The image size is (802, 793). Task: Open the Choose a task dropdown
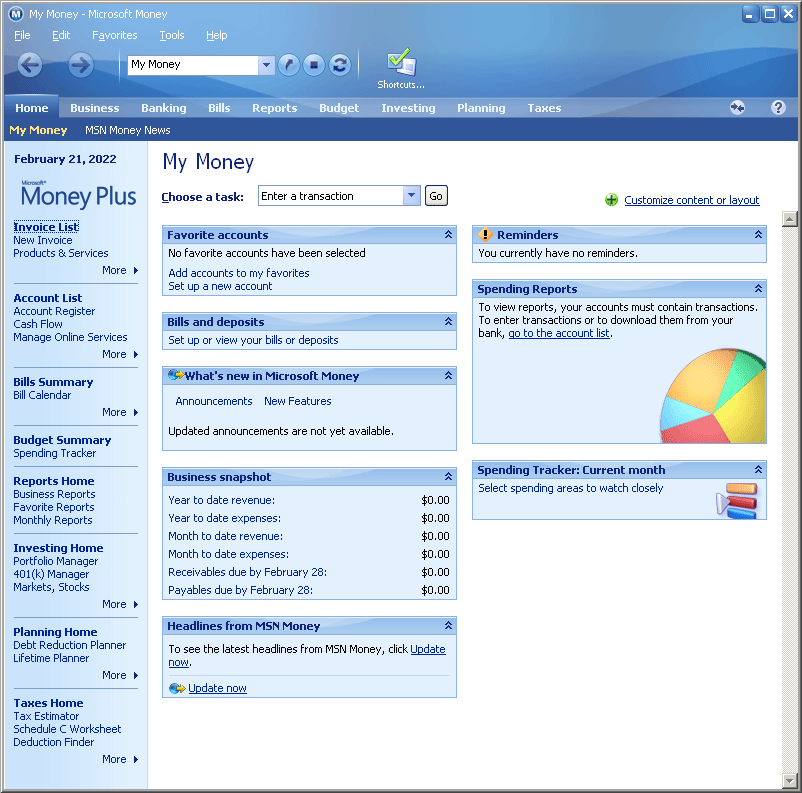click(412, 196)
